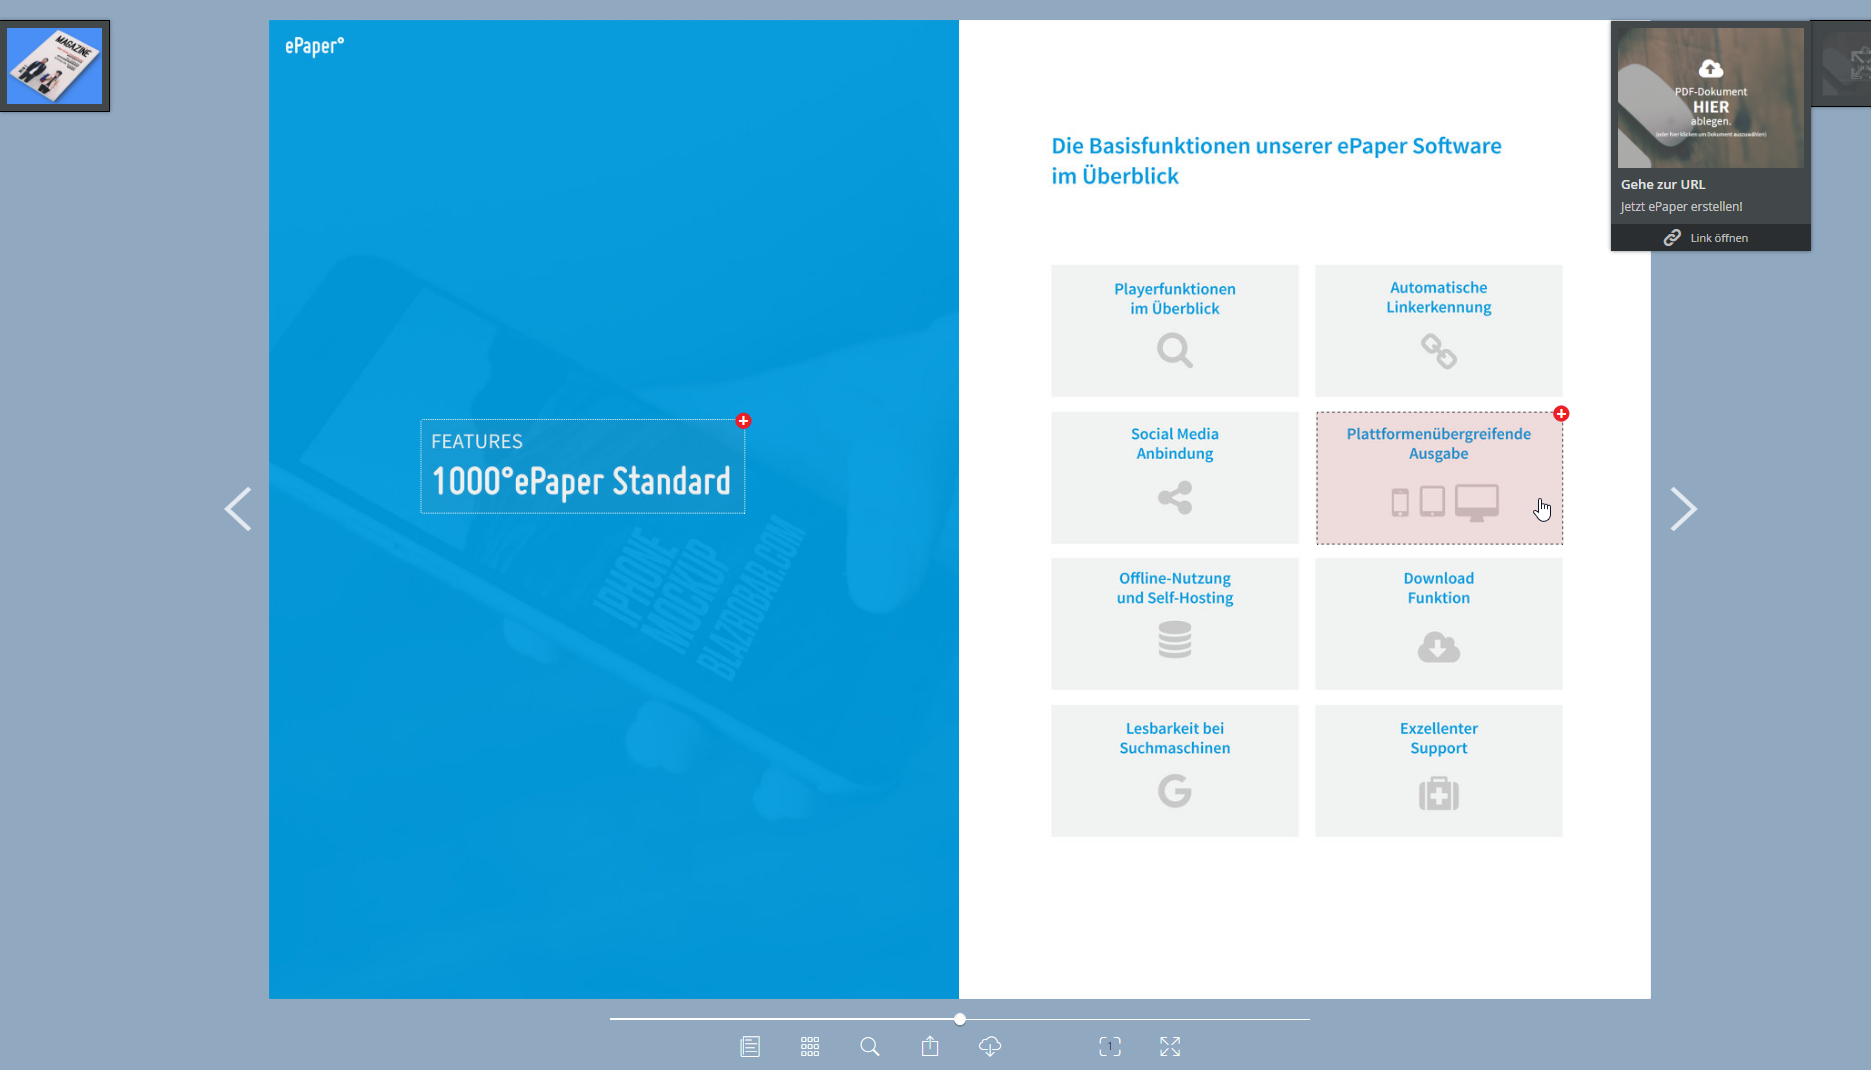Open the Lesbarkeit bei Suchmaschinen tile

coord(1175,770)
